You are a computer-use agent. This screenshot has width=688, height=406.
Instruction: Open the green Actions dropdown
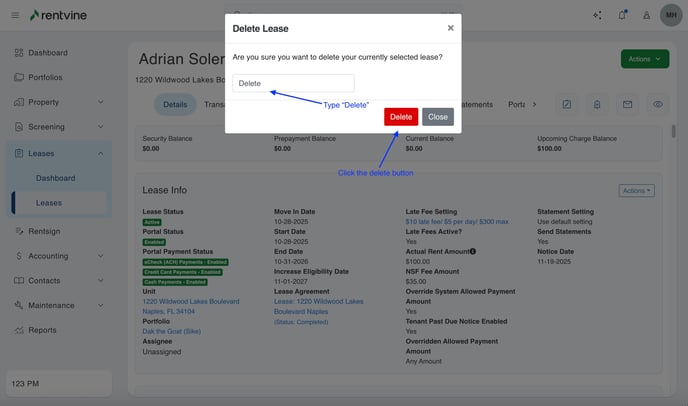(645, 59)
